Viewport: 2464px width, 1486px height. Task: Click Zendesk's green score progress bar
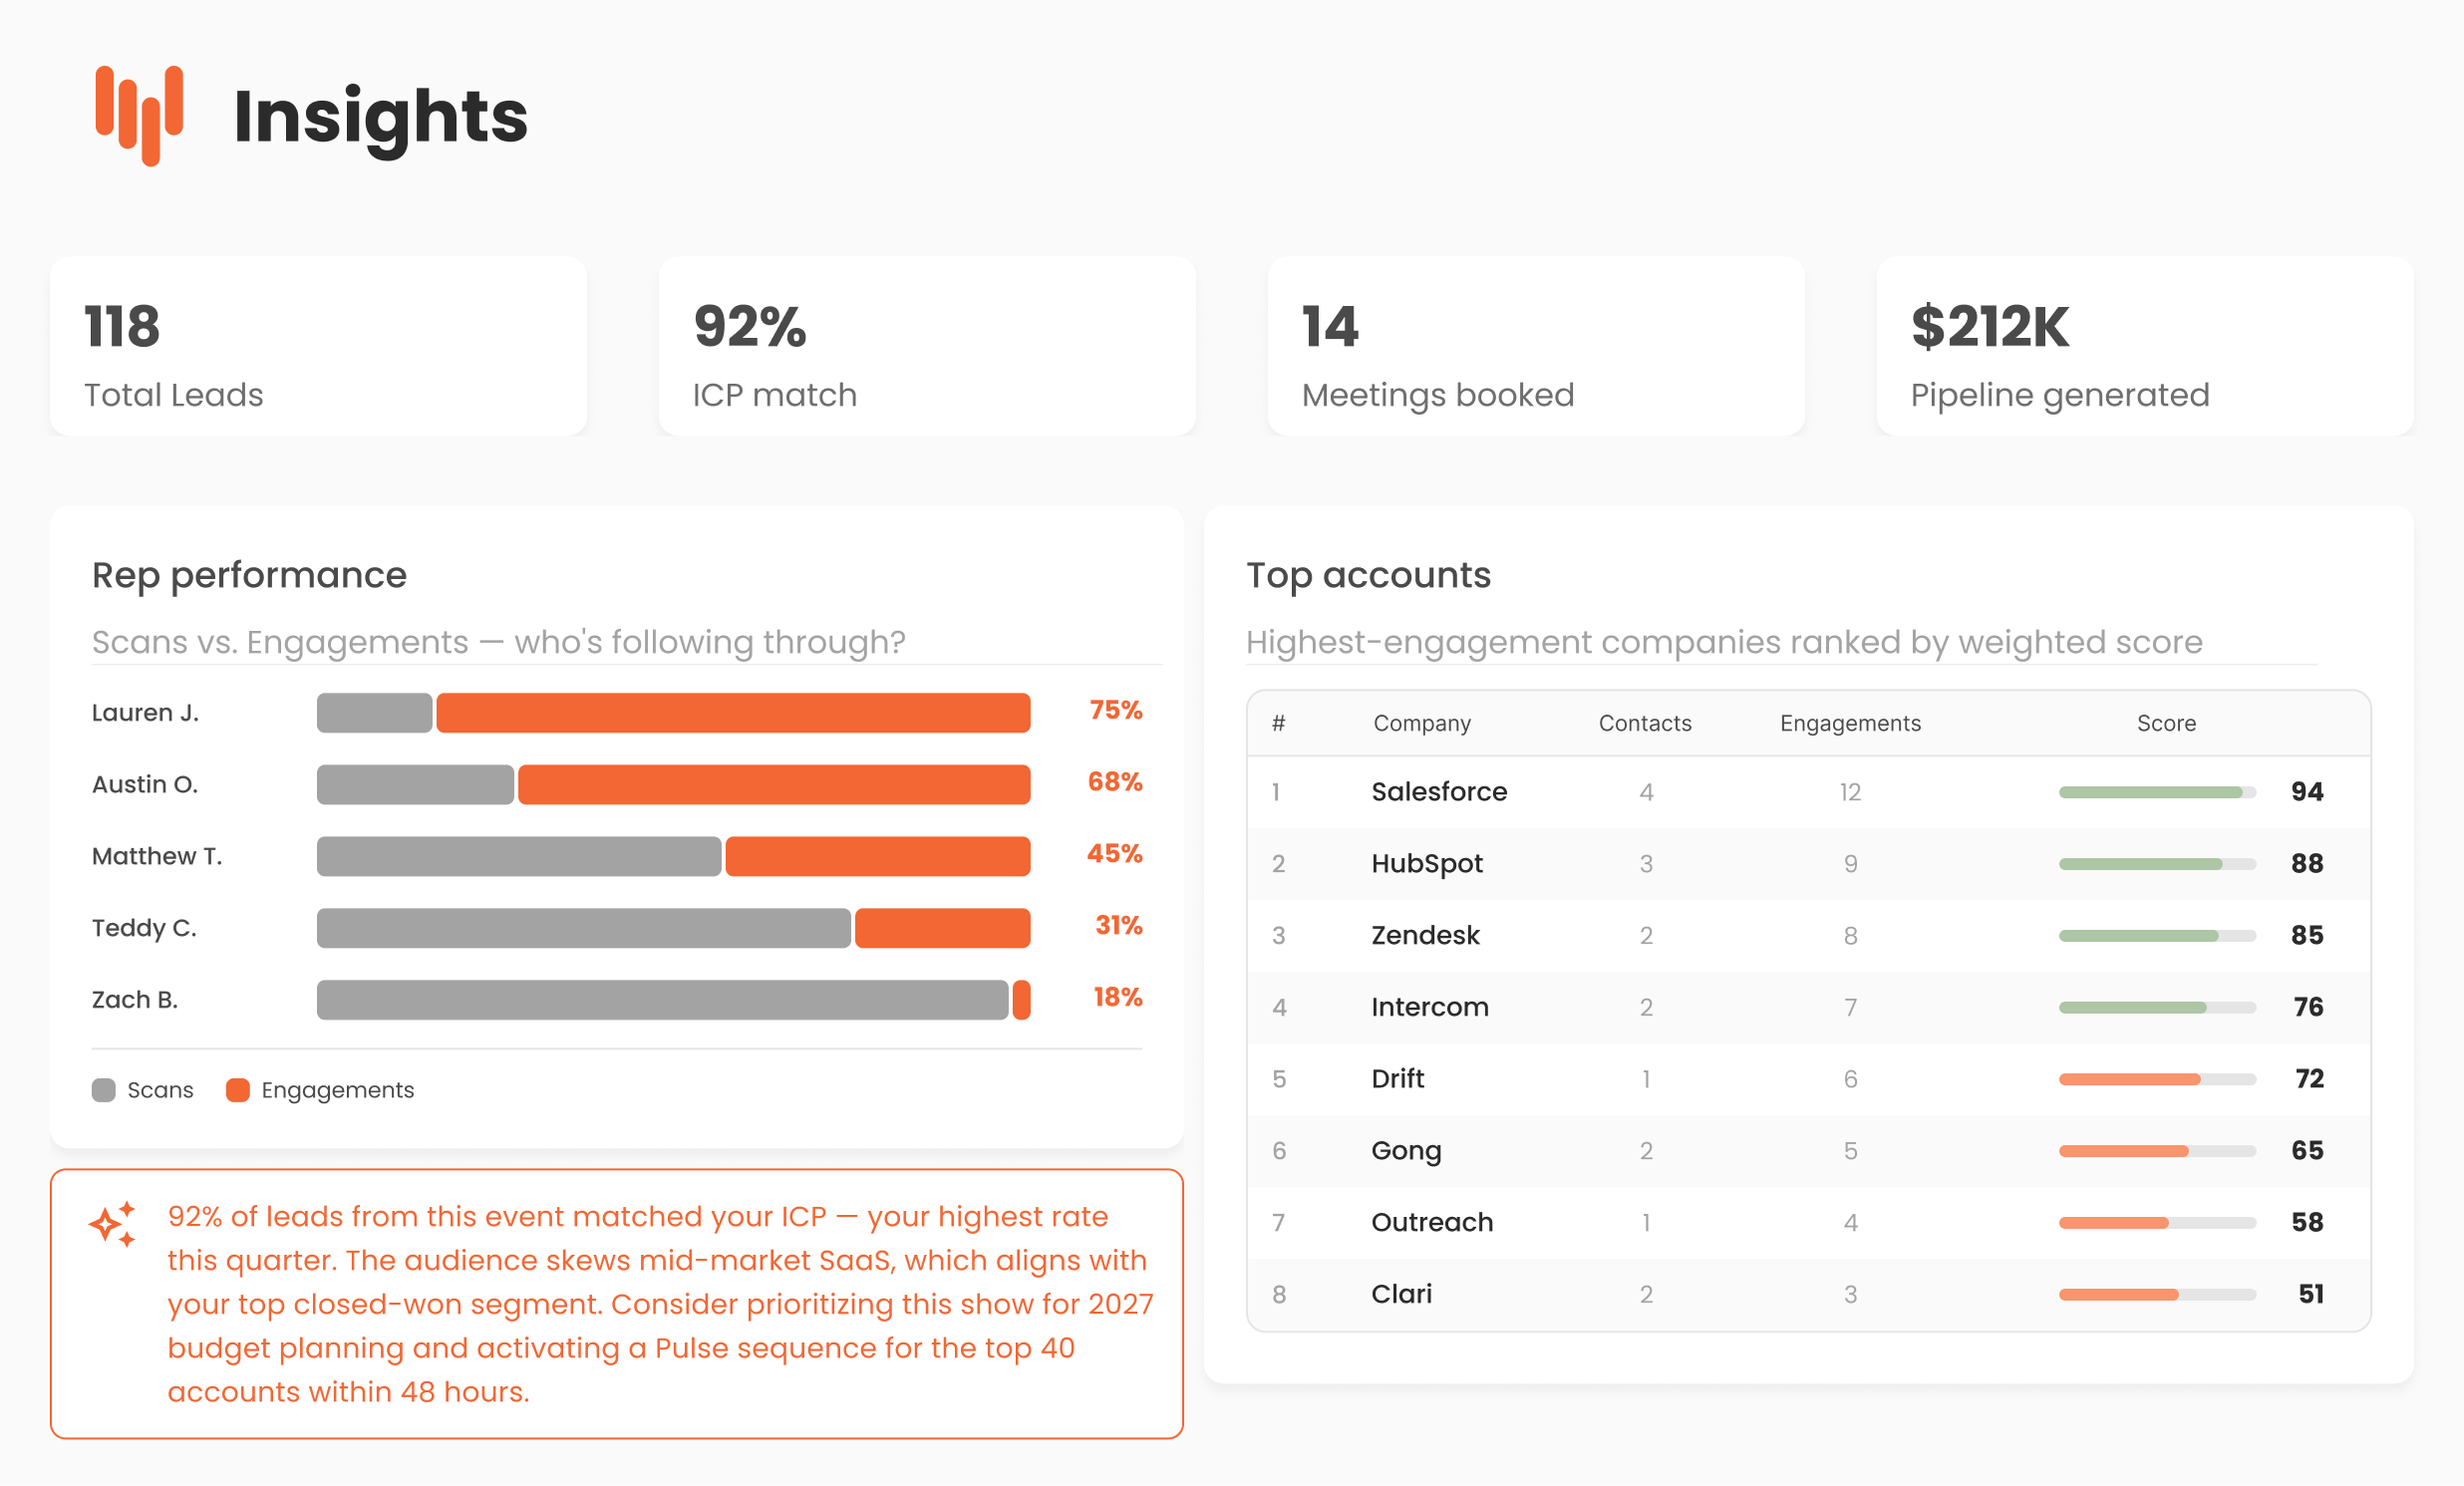tap(2138, 936)
